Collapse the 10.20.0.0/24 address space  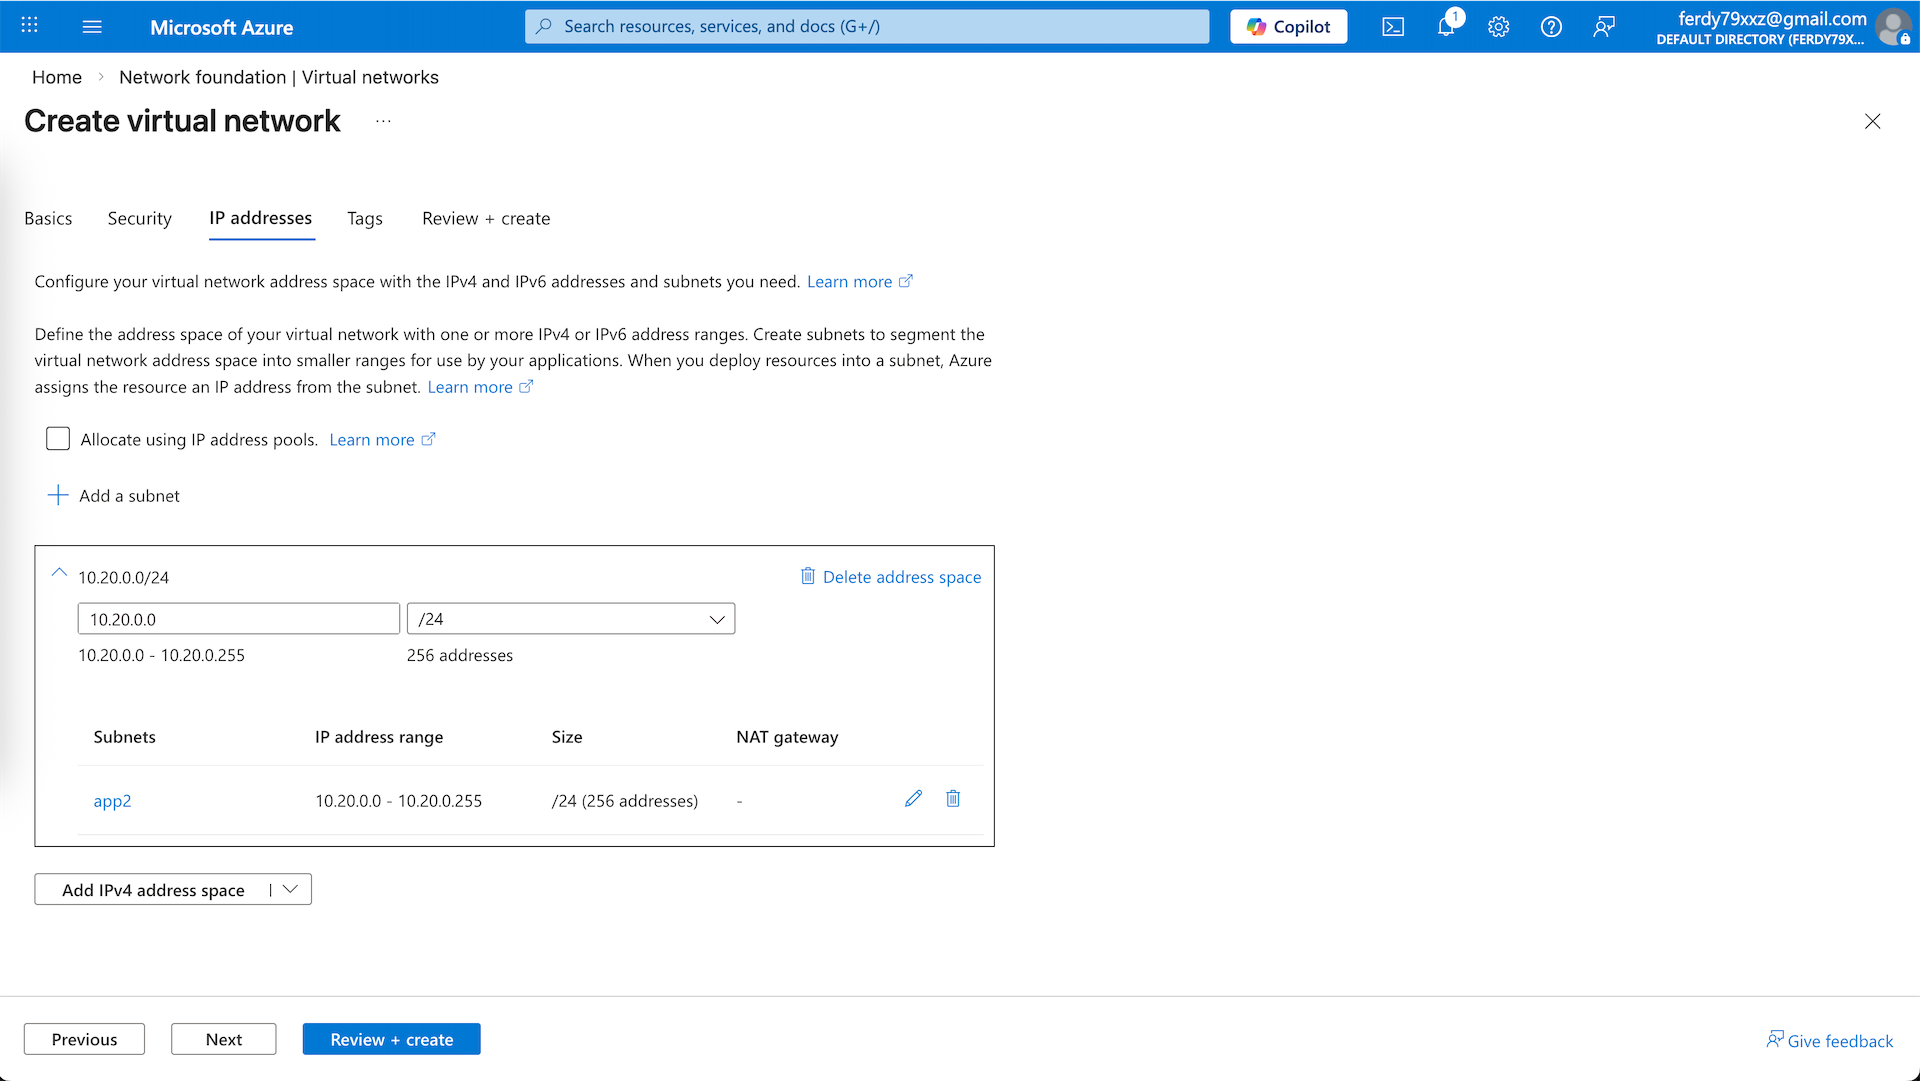pyautogui.click(x=59, y=573)
